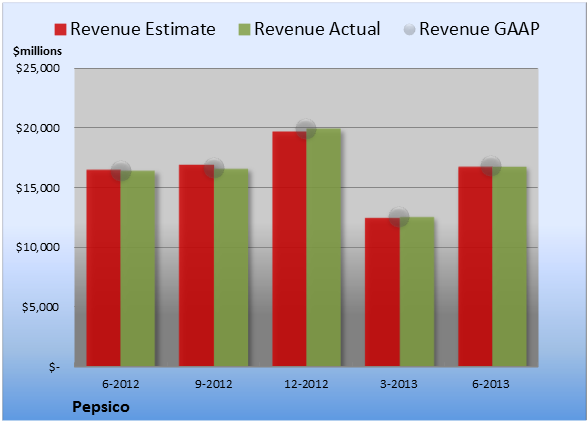Click the GAAP marker above 6-2012
This screenshot has width=588, height=422.
[x=121, y=171]
